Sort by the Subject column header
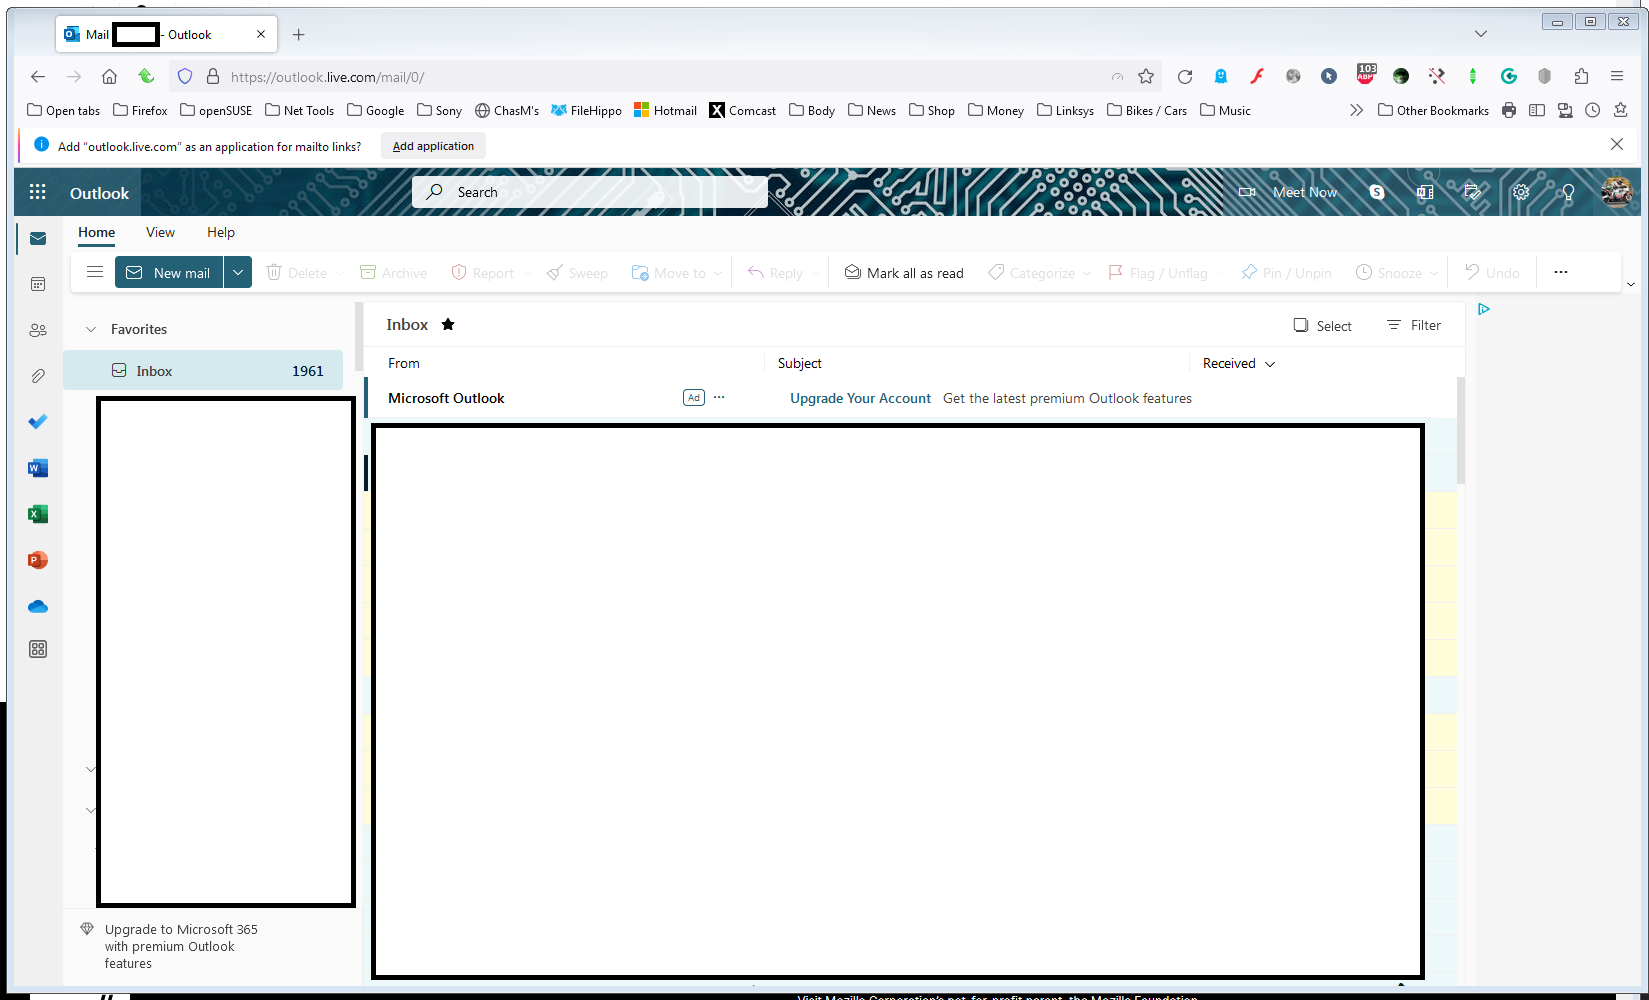Viewport: 1649px width, 1000px height. tap(800, 364)
